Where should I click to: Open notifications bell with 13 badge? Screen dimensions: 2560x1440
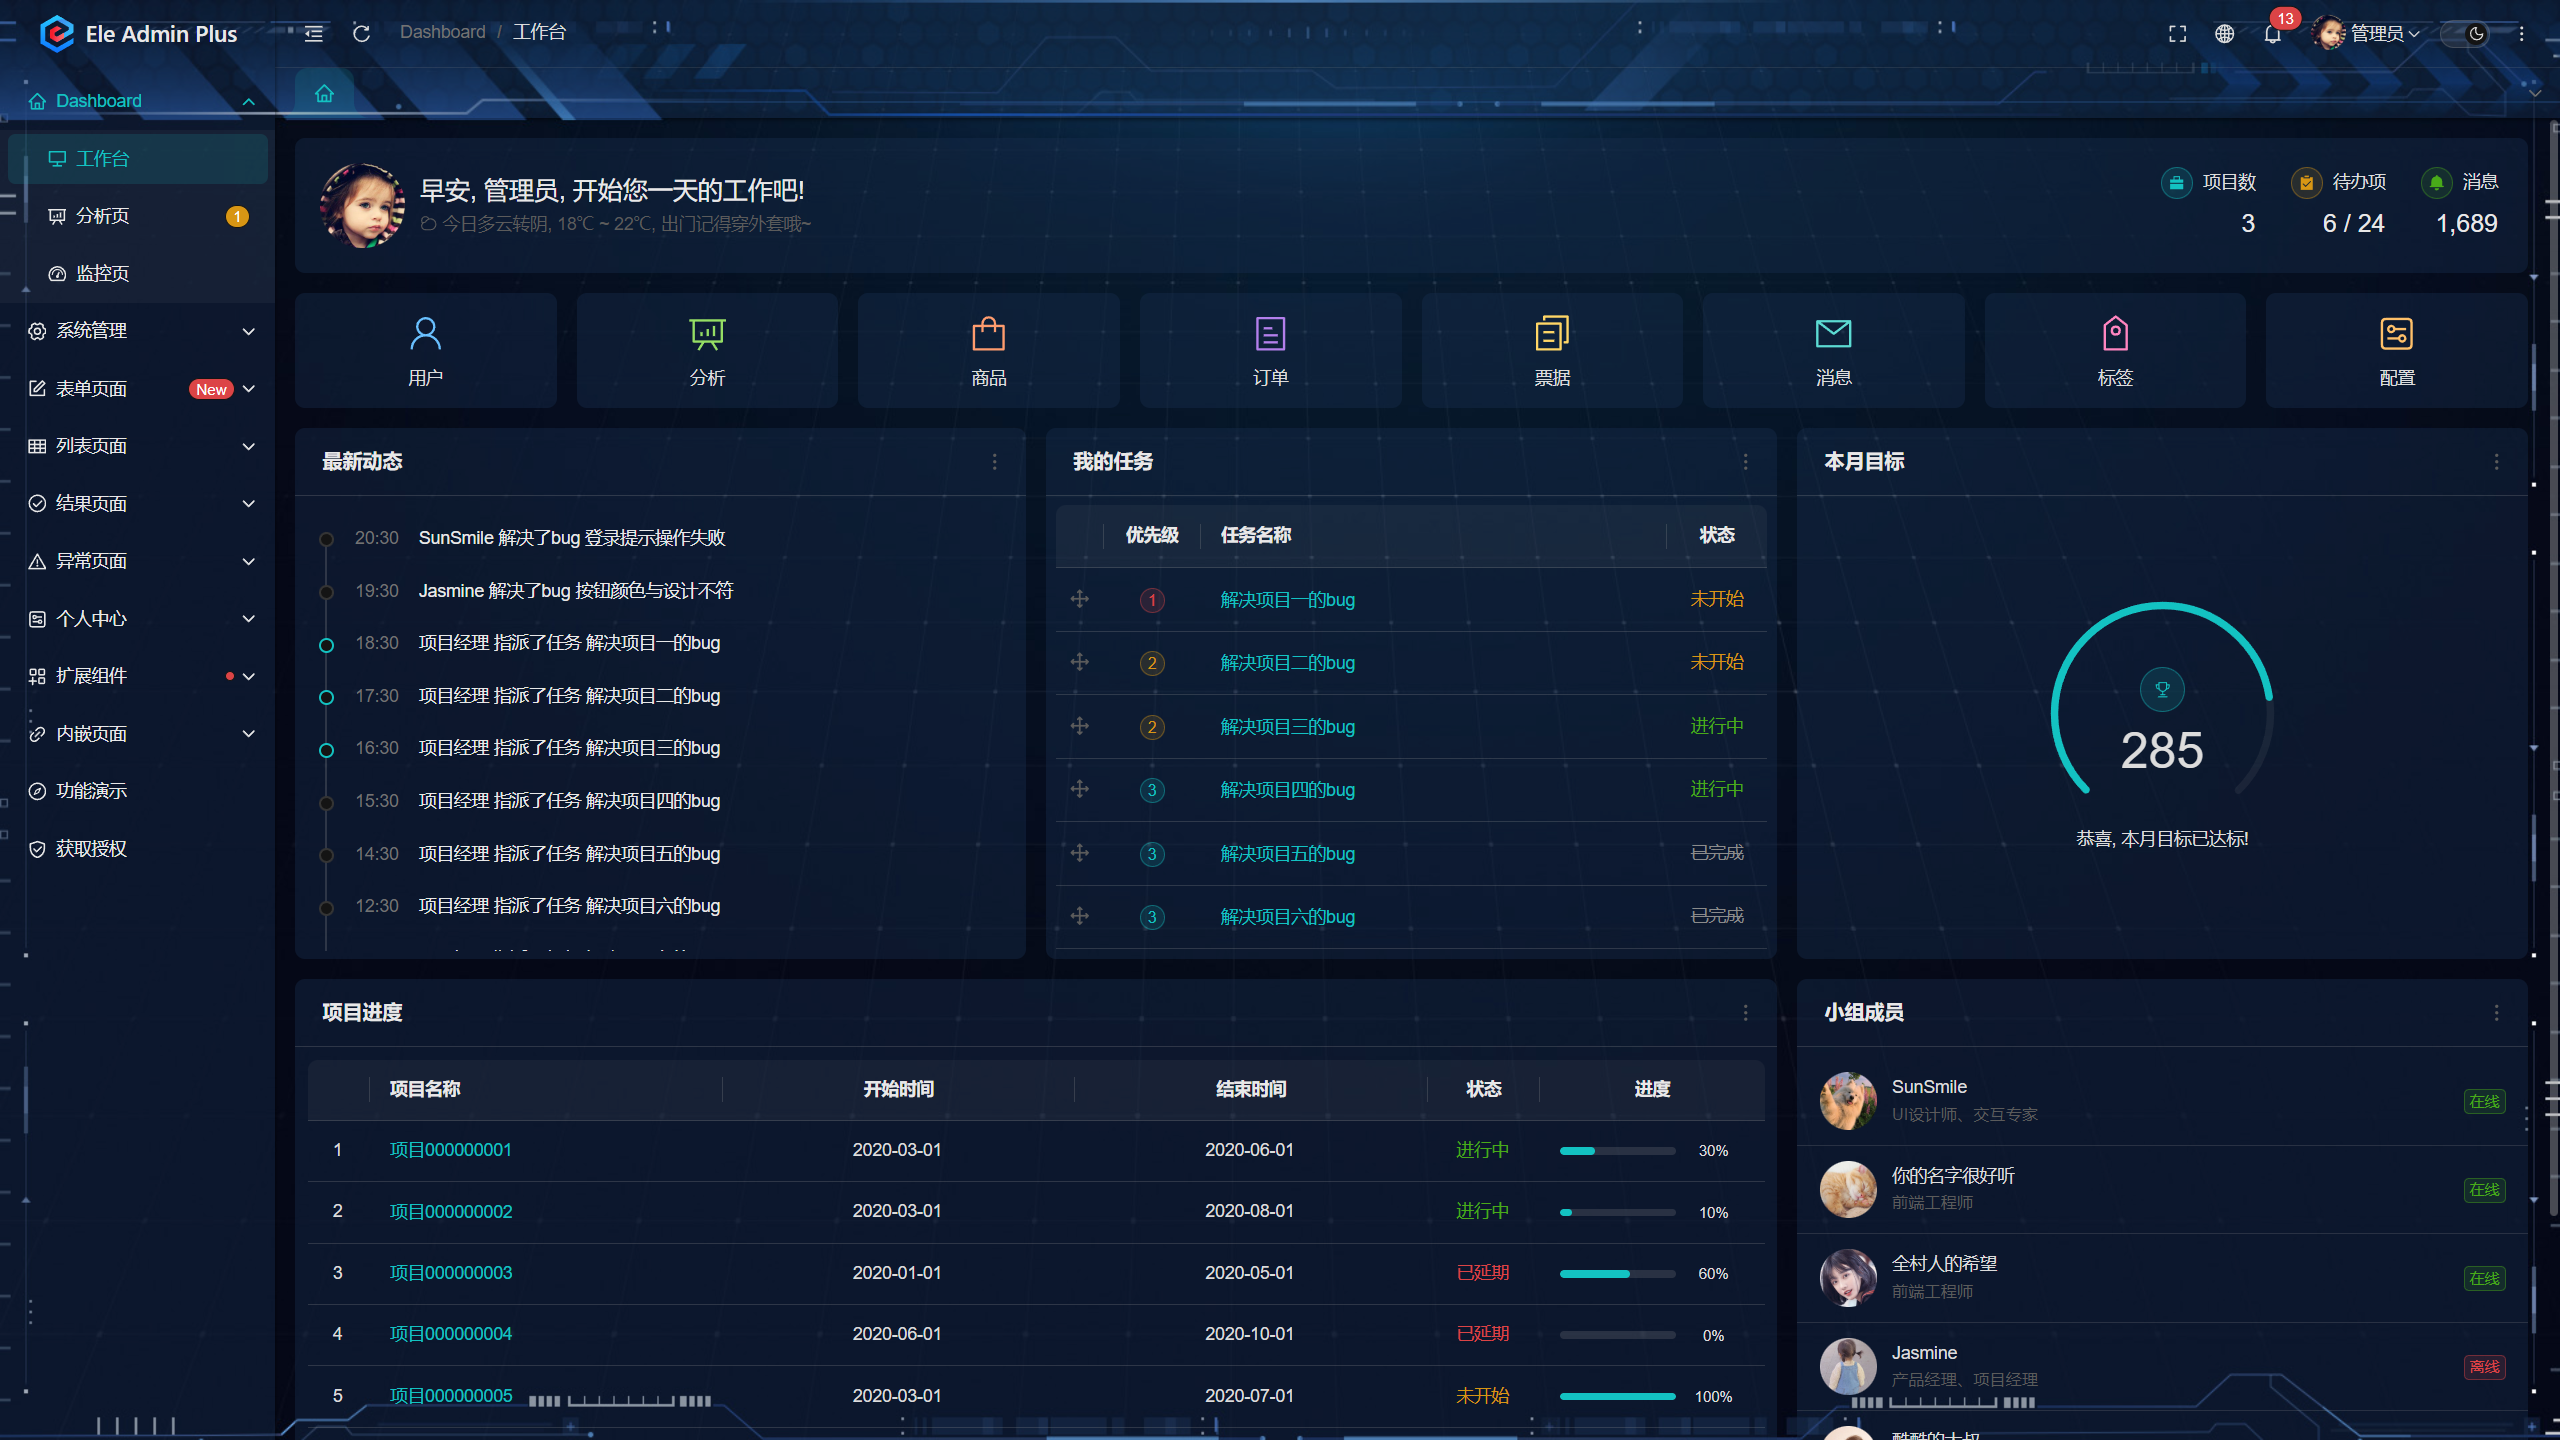[2272, 34]
